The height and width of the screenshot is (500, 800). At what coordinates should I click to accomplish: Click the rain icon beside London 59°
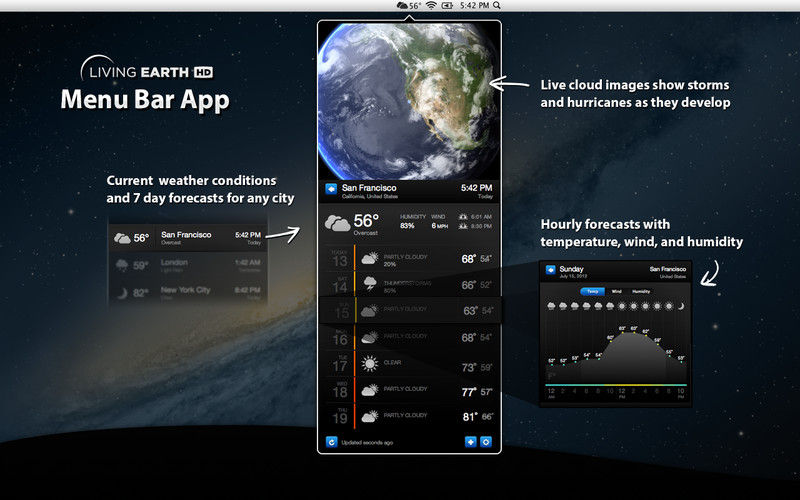click(x=122, y=265)
